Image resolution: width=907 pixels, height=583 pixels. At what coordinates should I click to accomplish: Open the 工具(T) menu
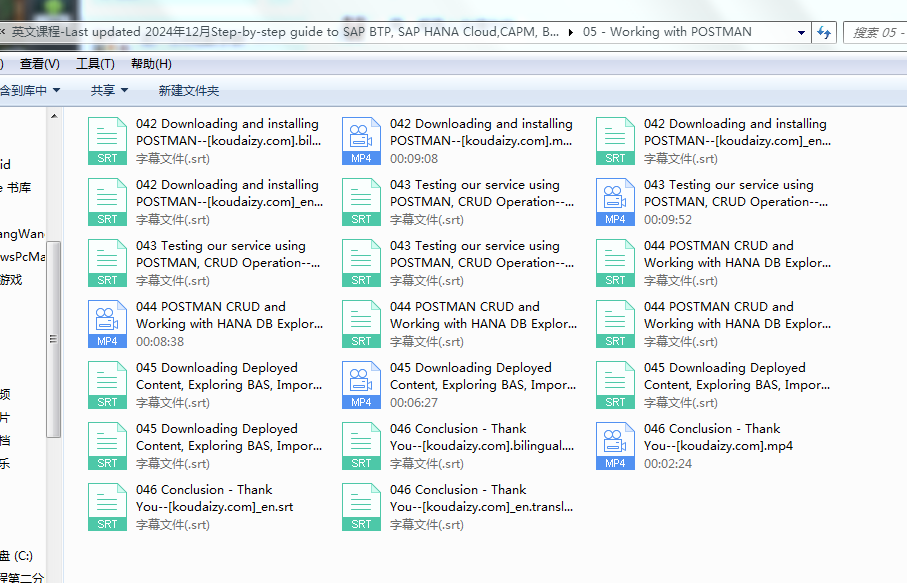pyautogui.click(x=95, y=64)
